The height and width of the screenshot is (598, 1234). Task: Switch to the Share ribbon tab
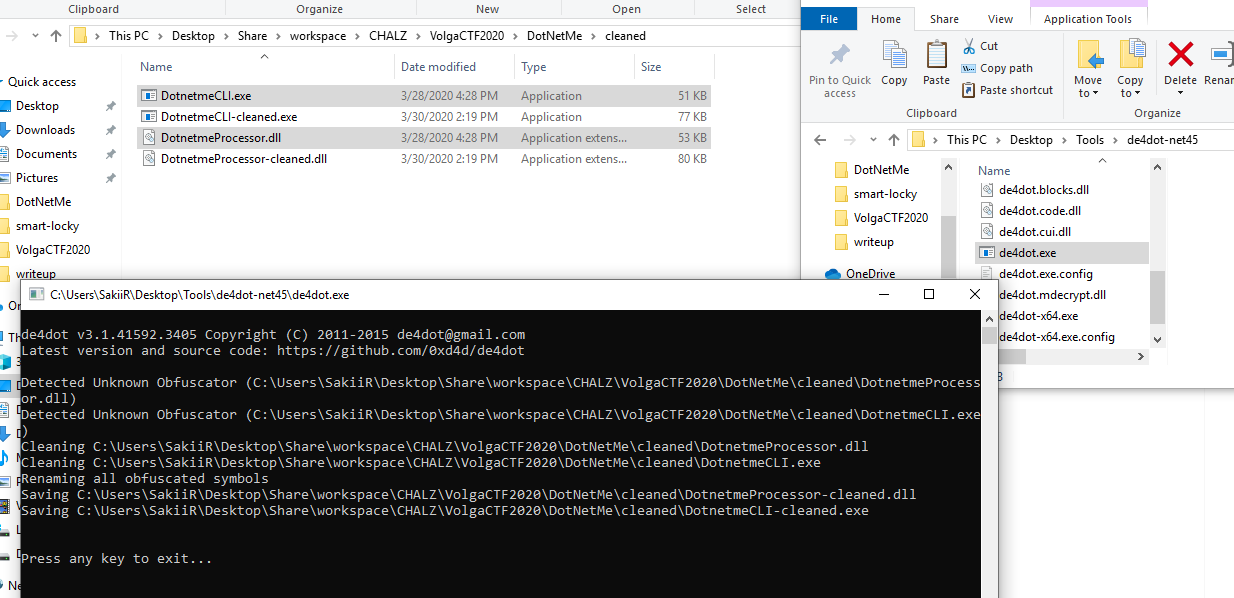(944, 19)
